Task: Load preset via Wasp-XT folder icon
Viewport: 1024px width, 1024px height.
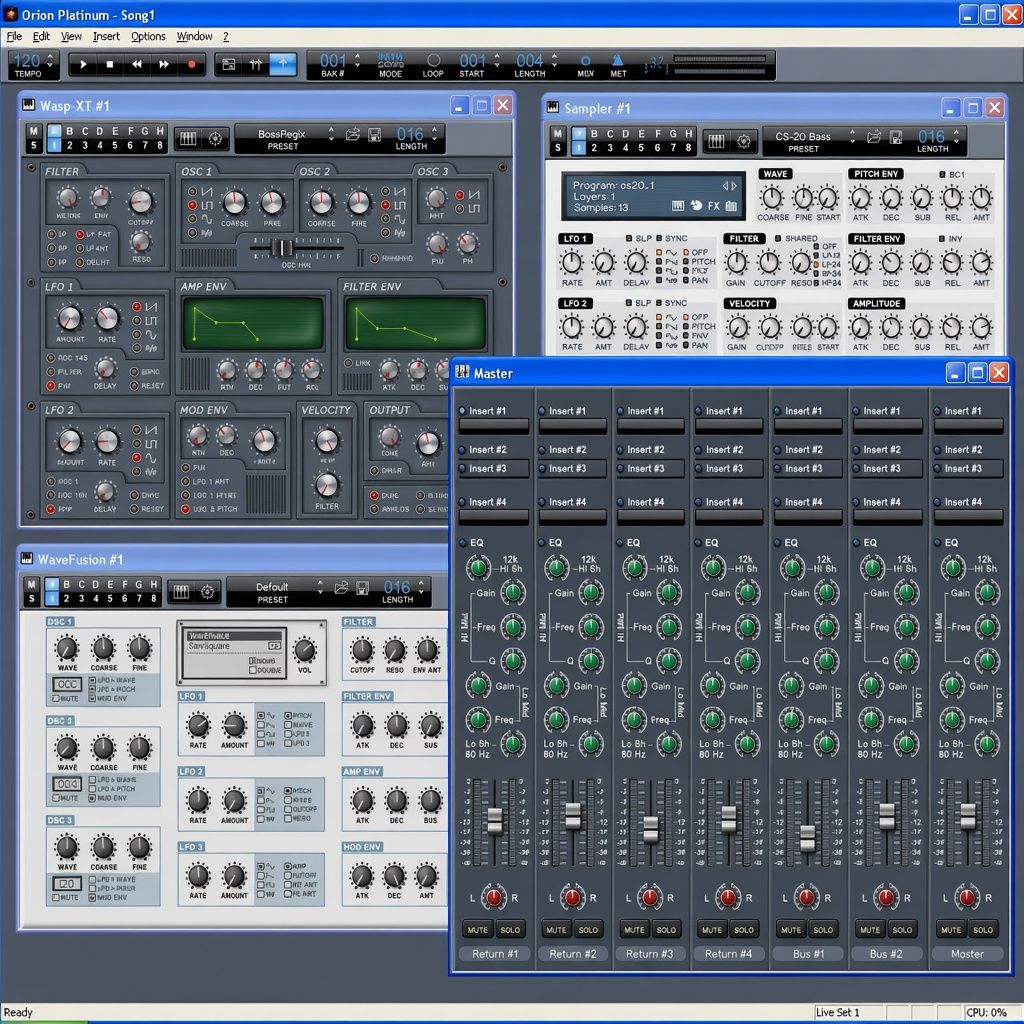Action: (353, 135)
